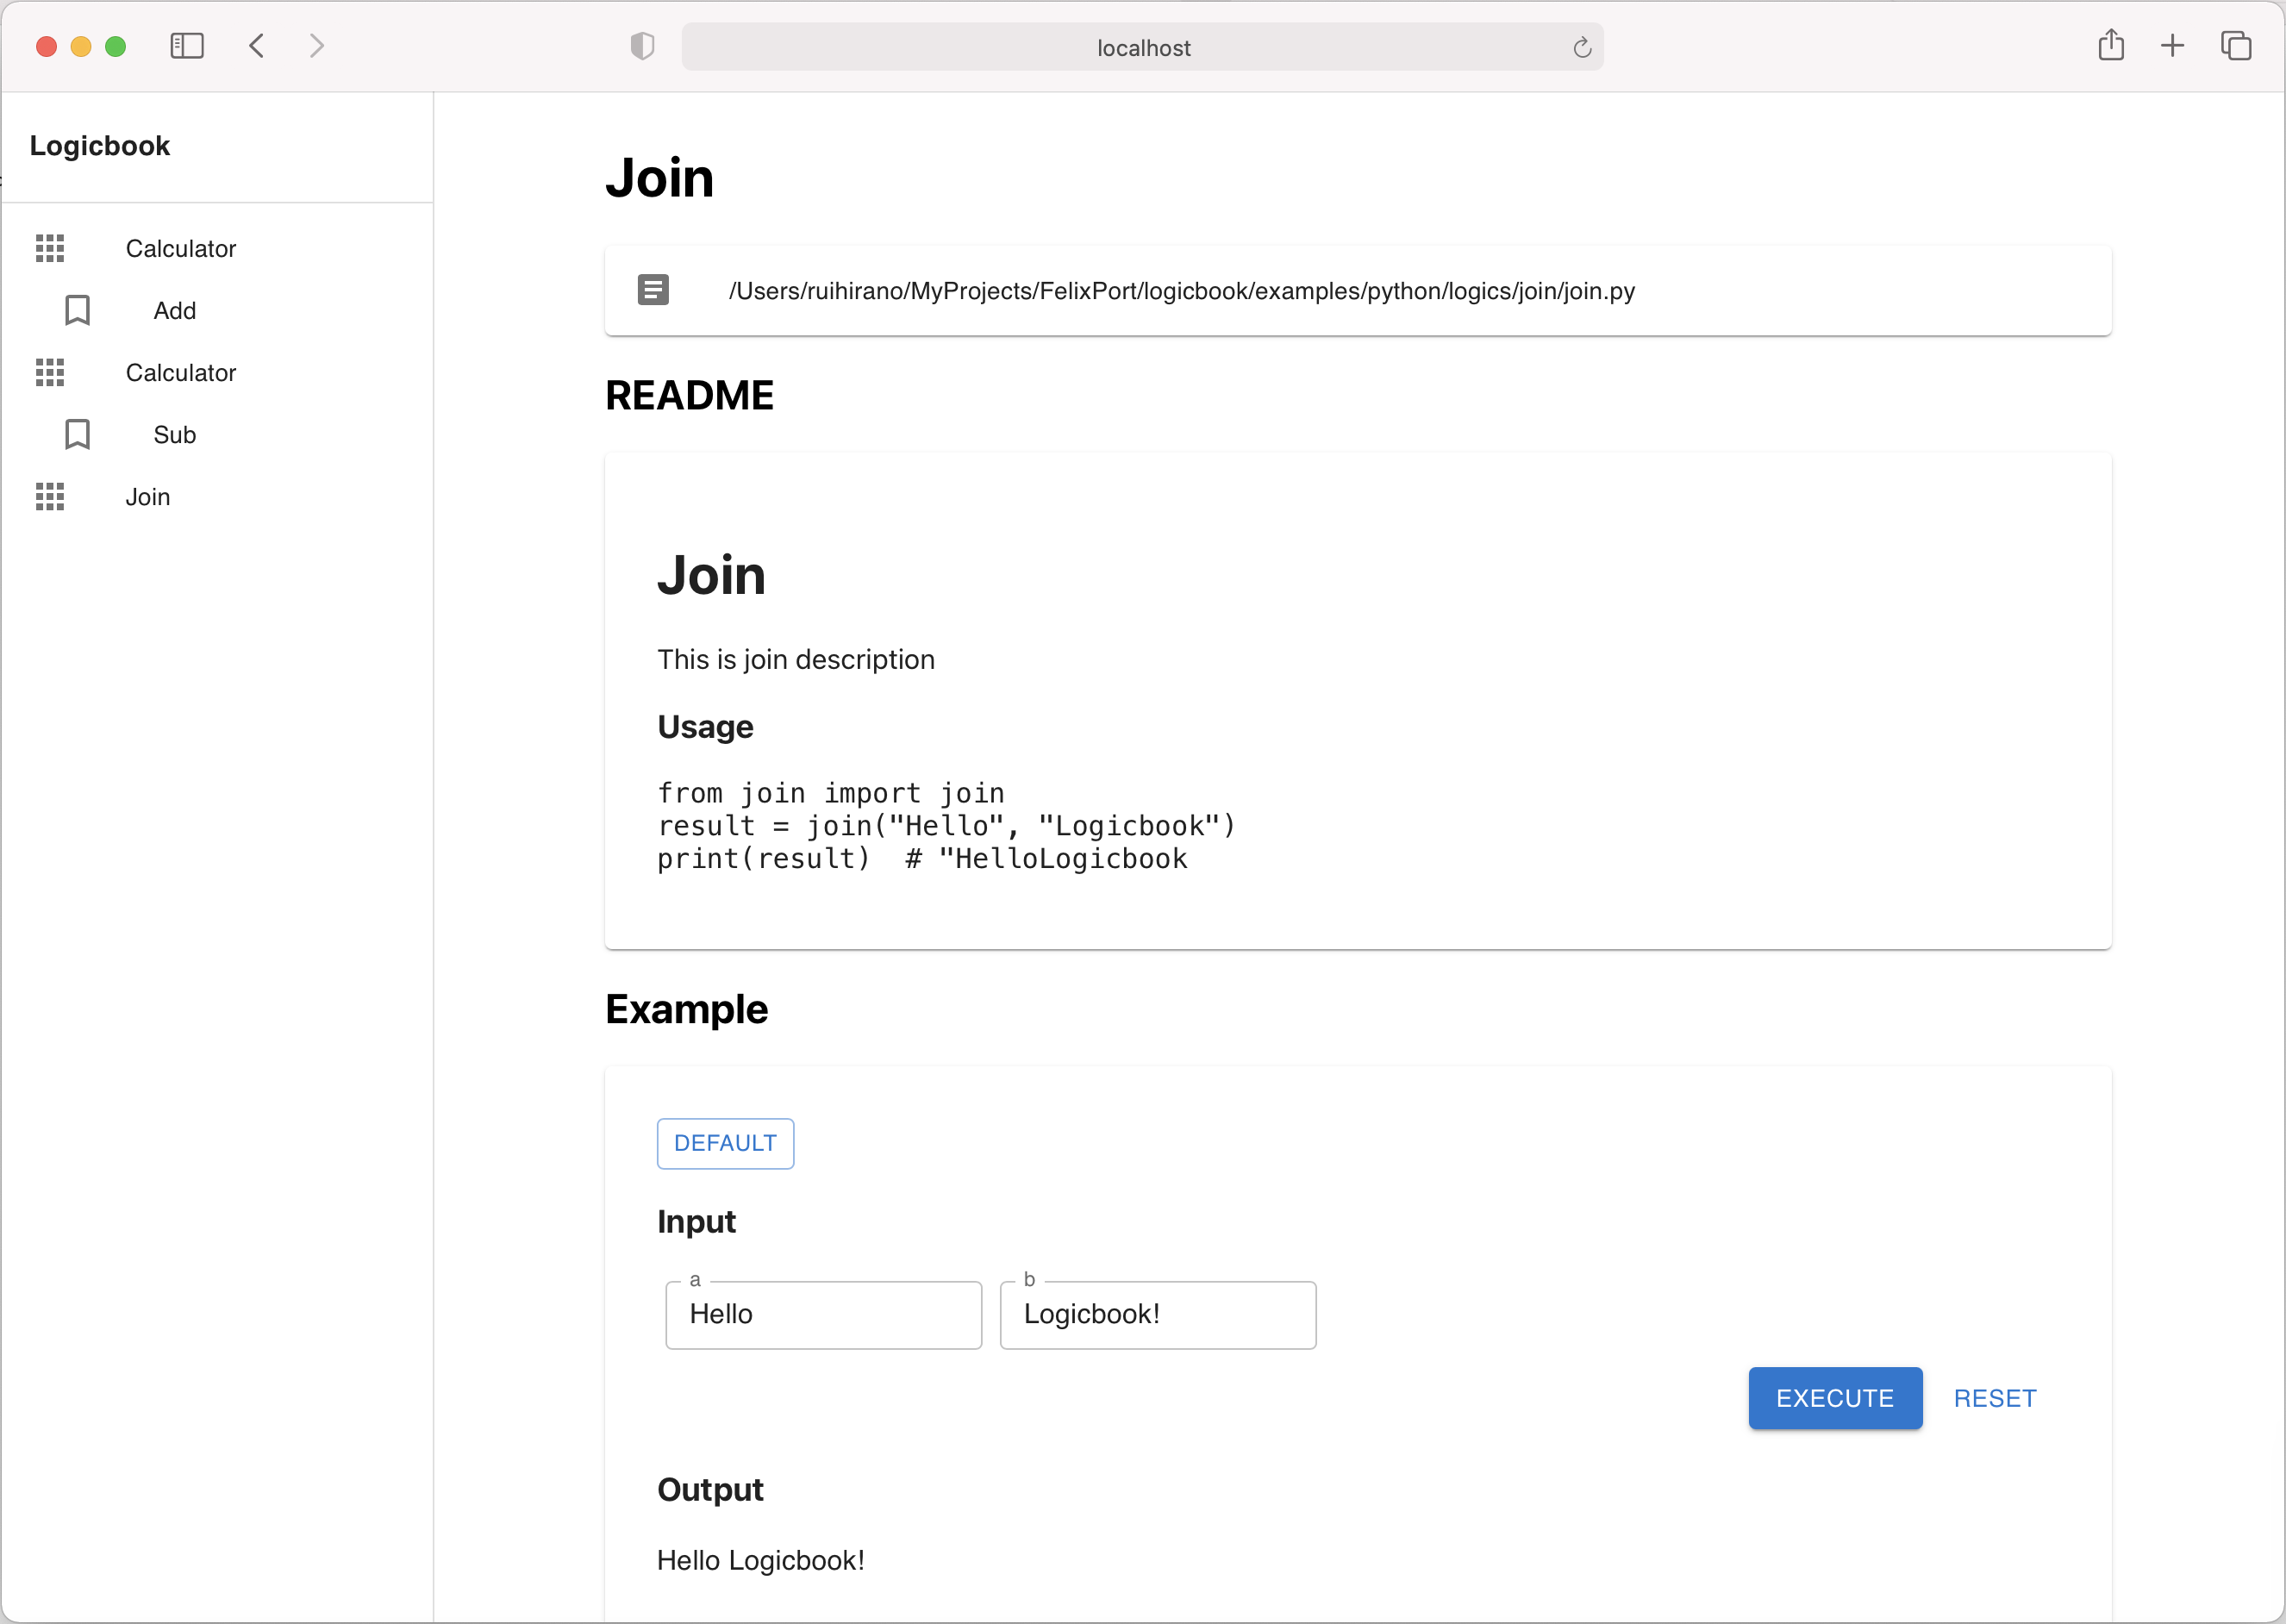Click the privacy shield icon in the toolbar
The image size is (2286, 1624).
(x=642, y=46)
